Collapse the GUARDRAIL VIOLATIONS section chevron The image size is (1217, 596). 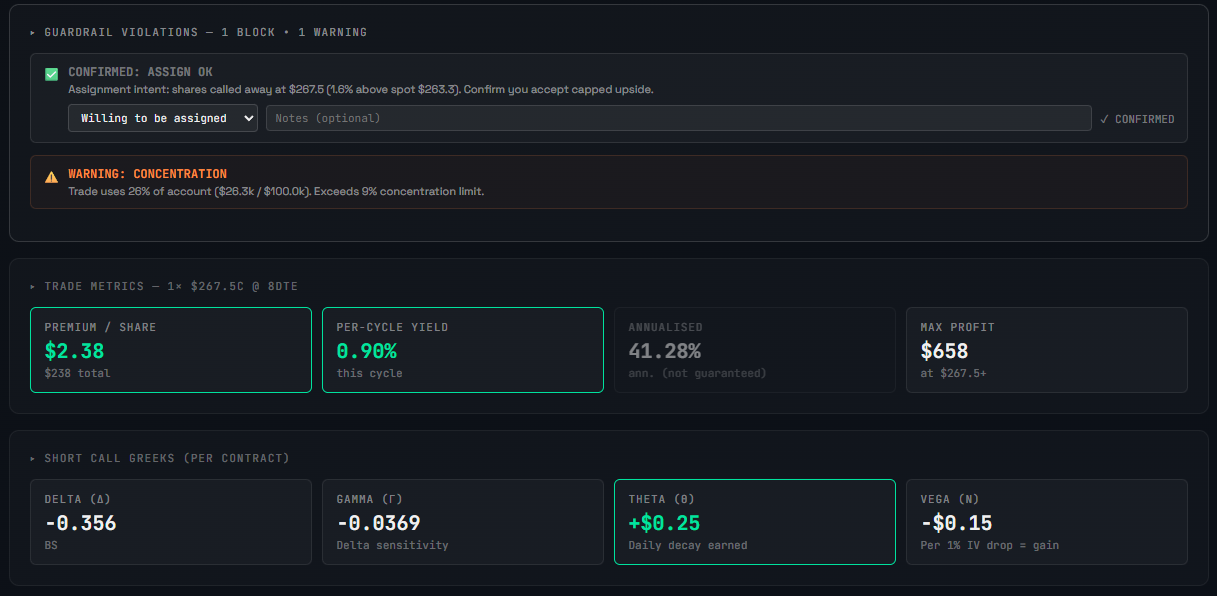pyautogui.click(x=32, y=31)
